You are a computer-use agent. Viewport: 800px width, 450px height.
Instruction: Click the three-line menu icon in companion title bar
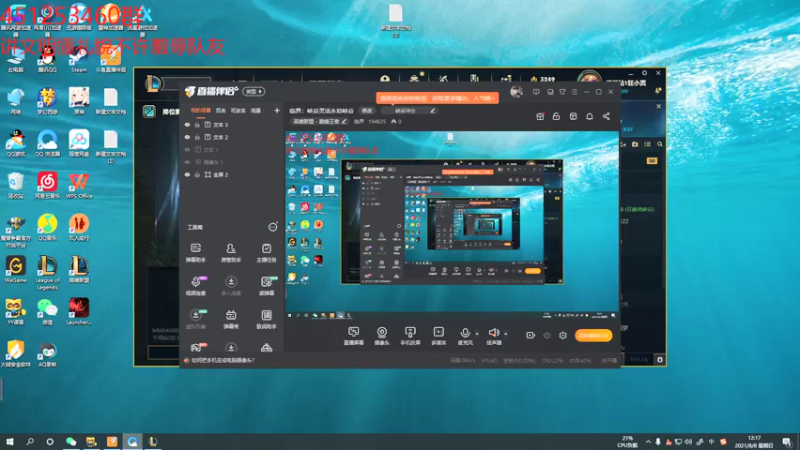pos(574,92)
